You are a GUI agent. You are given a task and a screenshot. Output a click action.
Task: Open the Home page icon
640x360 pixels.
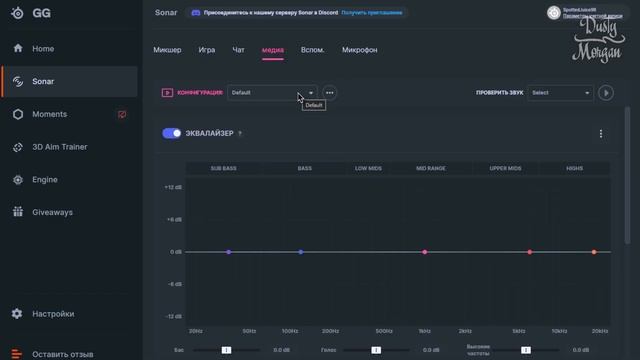pos(18,49)
